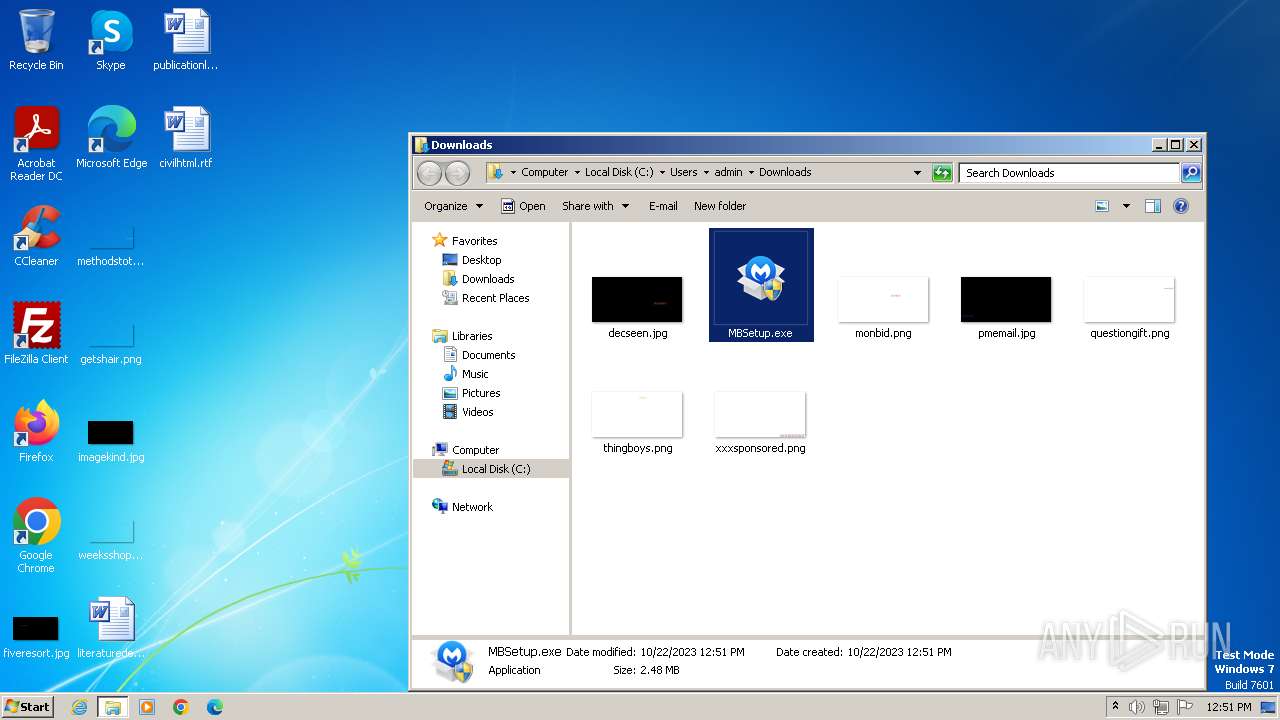Open Explorer help
Viewport: 1280px width, 720px height.
point(1181,206)
